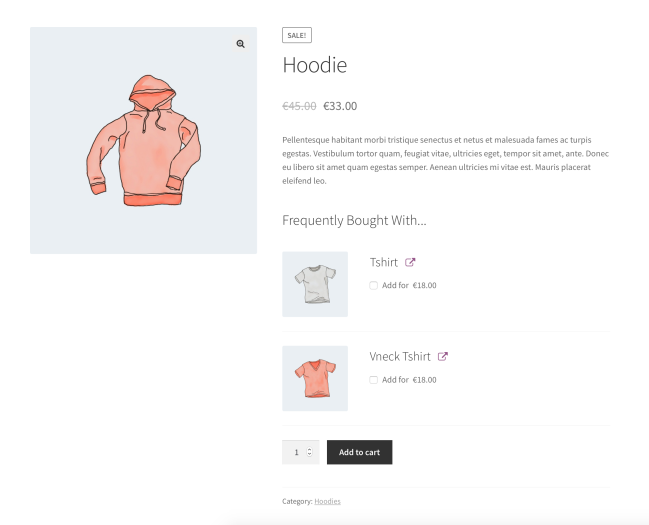Click the Hoodie product title

pos(315,66)
